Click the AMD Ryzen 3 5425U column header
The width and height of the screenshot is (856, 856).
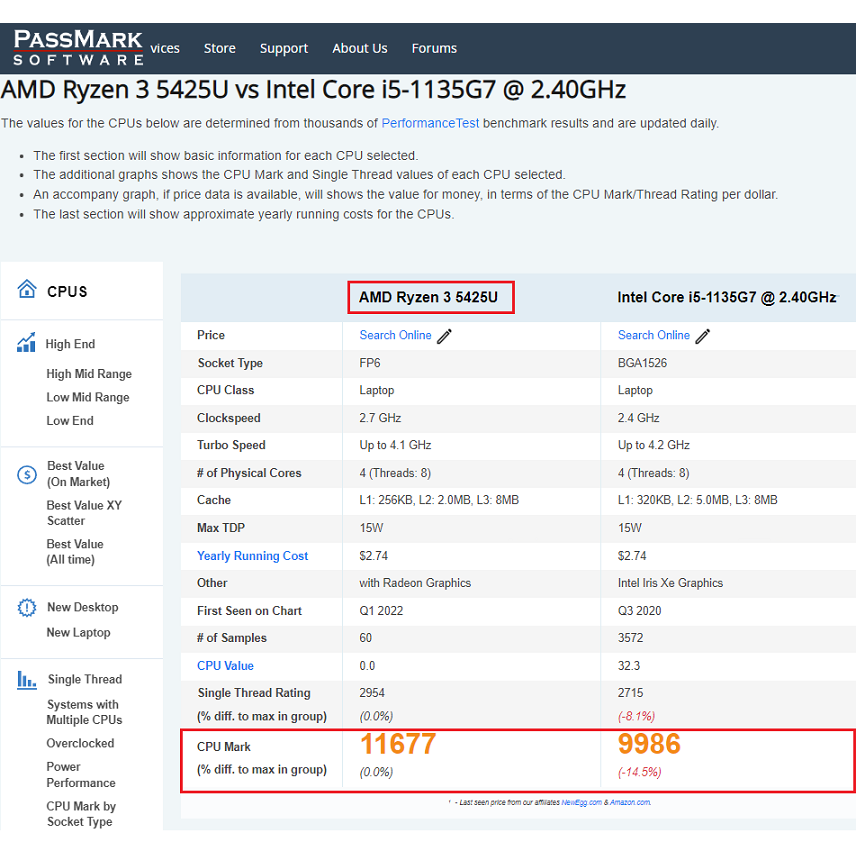(x=429, y=297)
